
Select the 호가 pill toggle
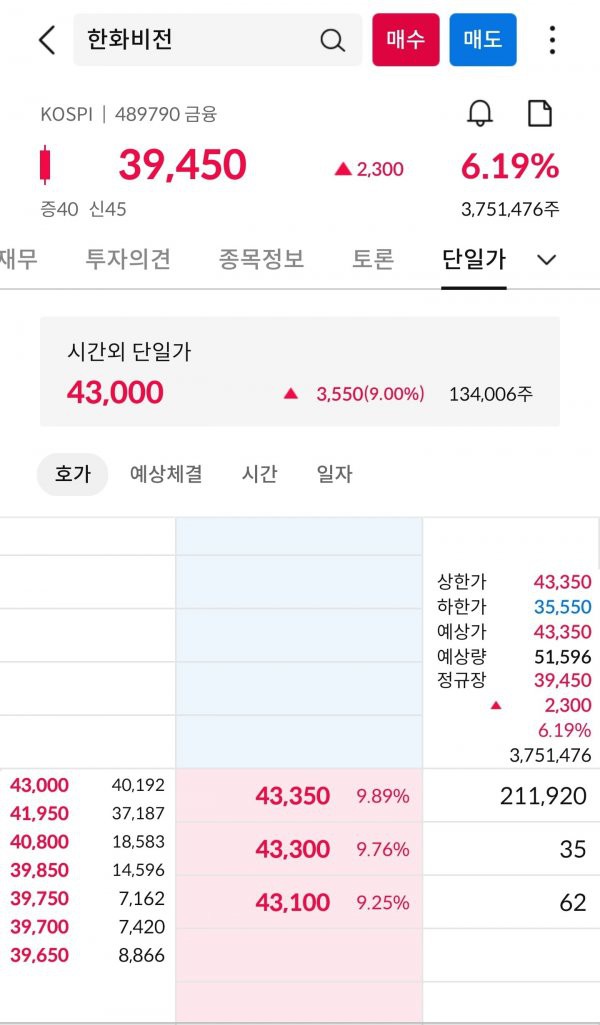pos(73,474)
